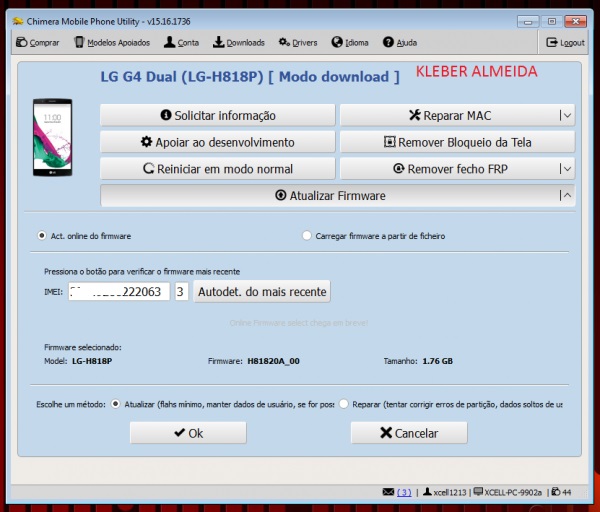600x512 pixels.
Task: Click Reiniciar em modo normal button
Action: coord(217,169)
